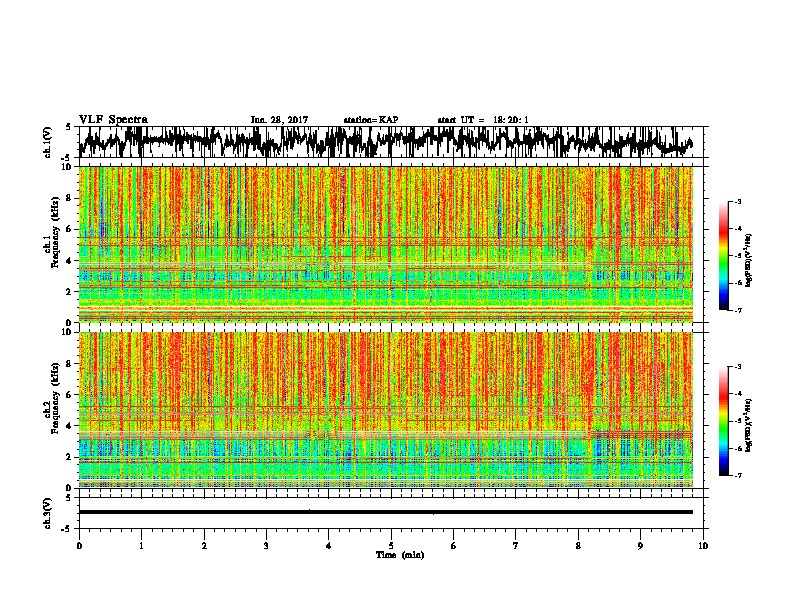Click the ch.1 spectrogram "6" kHz tick label
792x612 pixels.
pyautogui.click(x=69, y=229)
